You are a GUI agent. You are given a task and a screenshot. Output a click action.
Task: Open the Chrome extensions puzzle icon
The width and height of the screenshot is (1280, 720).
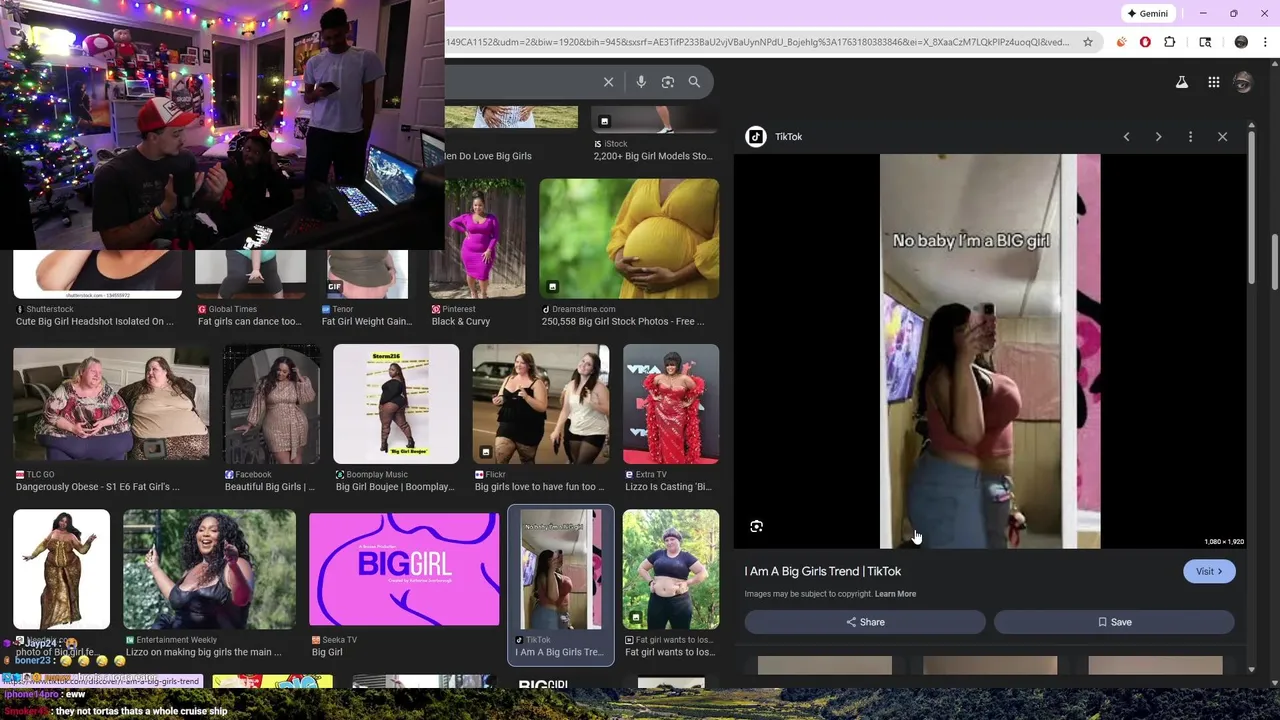tap(1170, 42)
